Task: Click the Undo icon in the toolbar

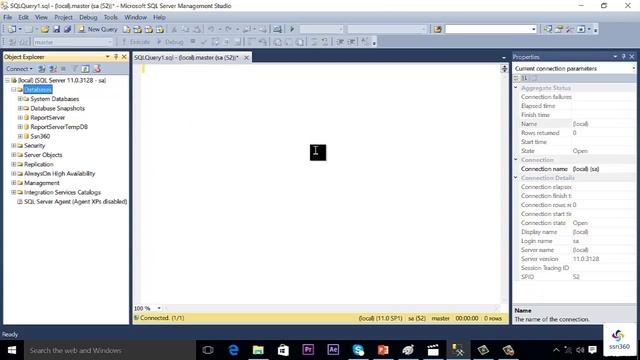Action: pyautogui.click(x=211, y=29)
